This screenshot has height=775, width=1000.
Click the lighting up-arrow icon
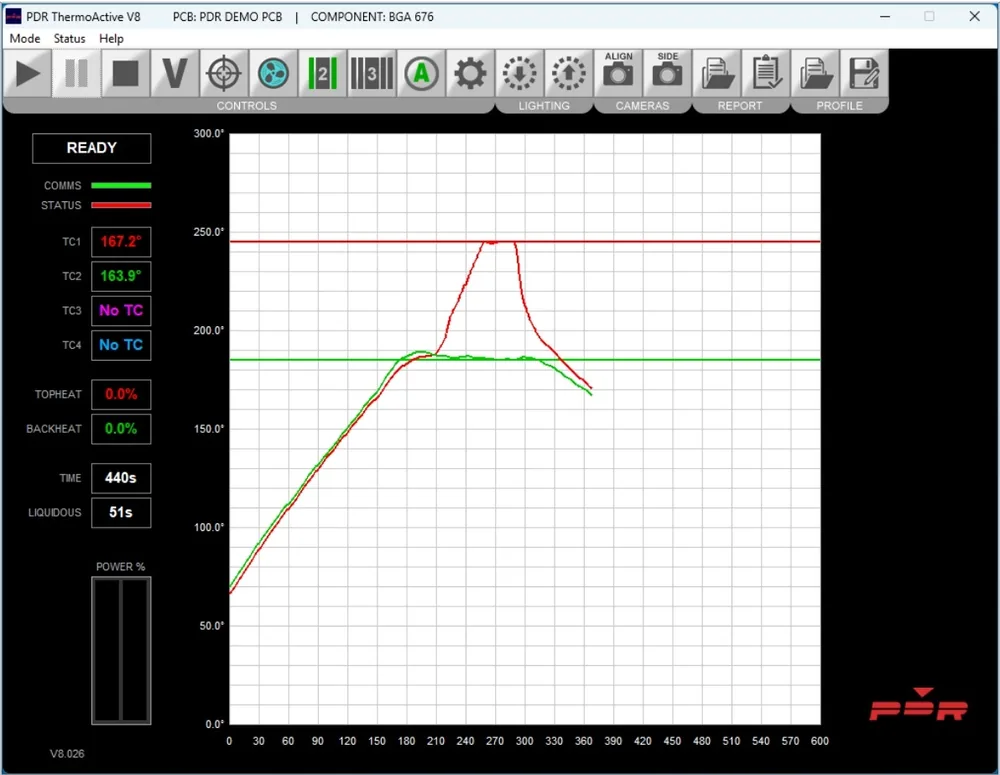[568, 73]
